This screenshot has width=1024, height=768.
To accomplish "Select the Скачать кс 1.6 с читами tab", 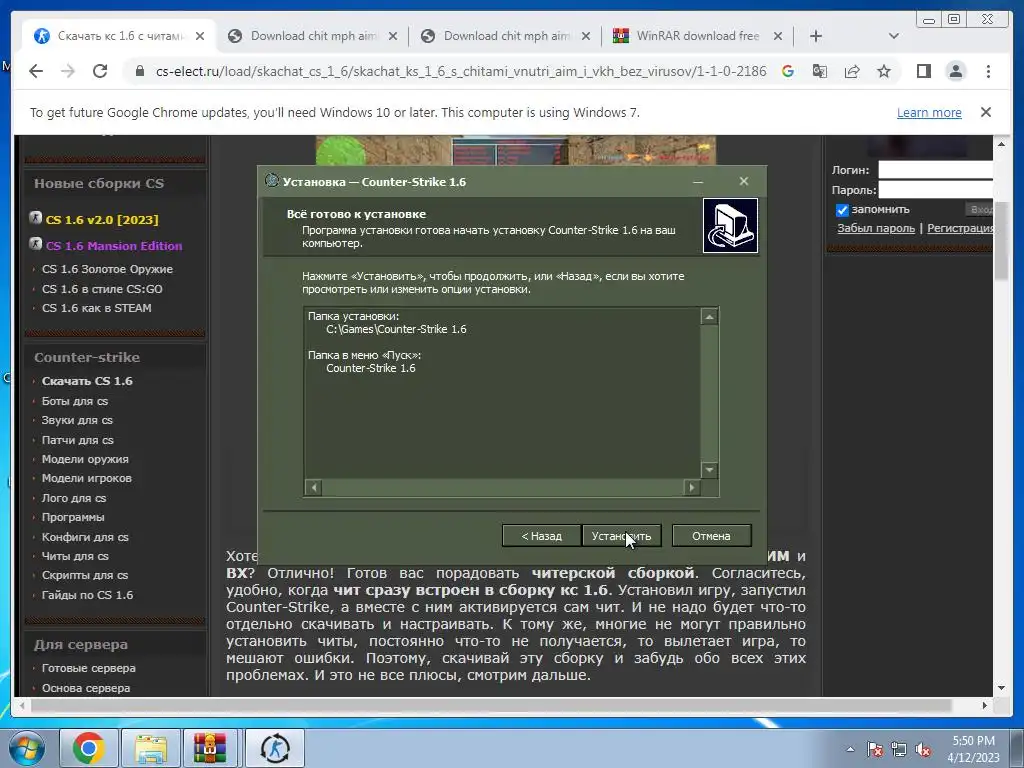I will (x=119, y=36).
